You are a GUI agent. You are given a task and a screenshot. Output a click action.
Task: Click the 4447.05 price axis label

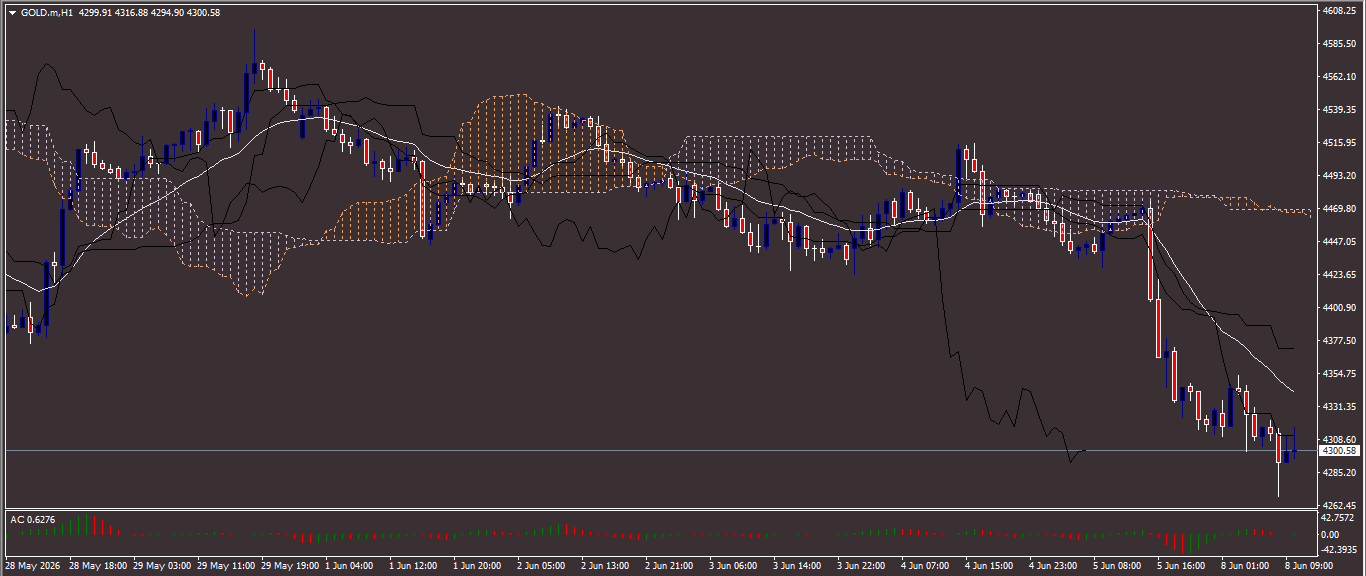coord(1337,242)
